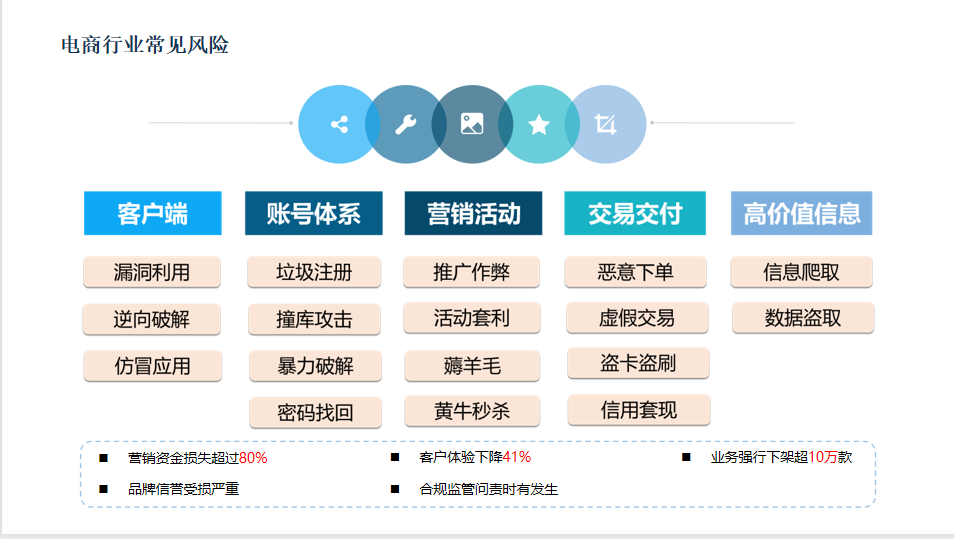The image size is (954, 539).
Task: Click the picture icon circle
Action: (472, 124)
